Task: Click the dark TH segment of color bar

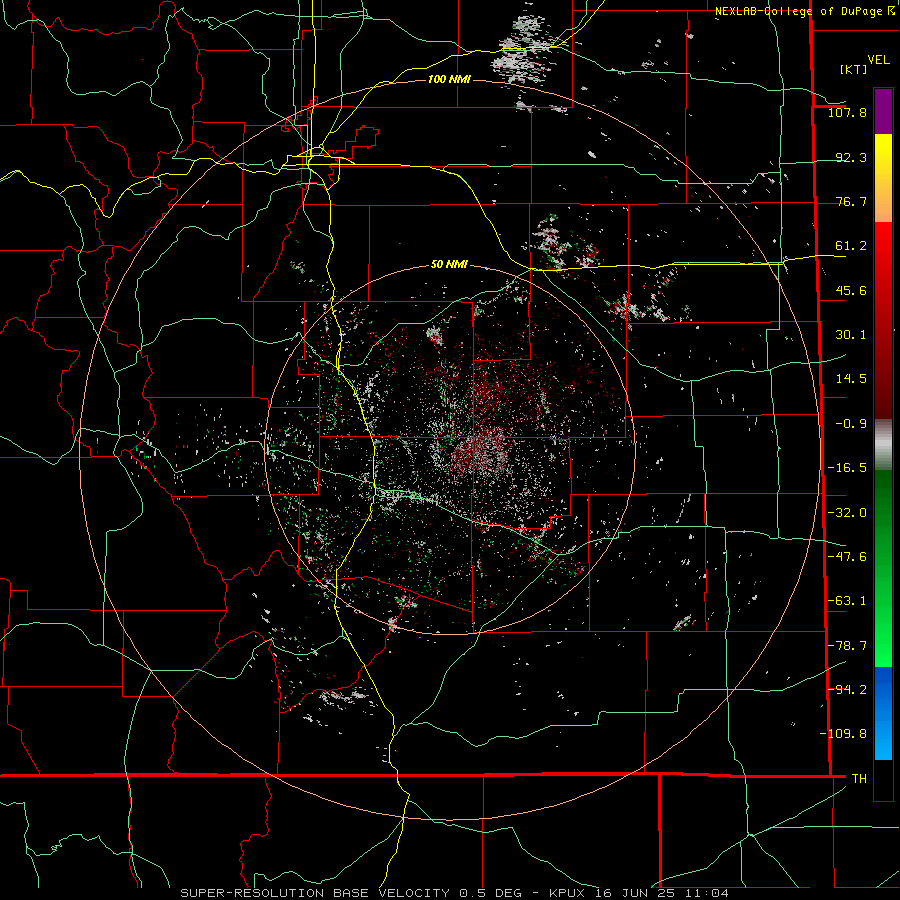Action: (x=883, y=779)
